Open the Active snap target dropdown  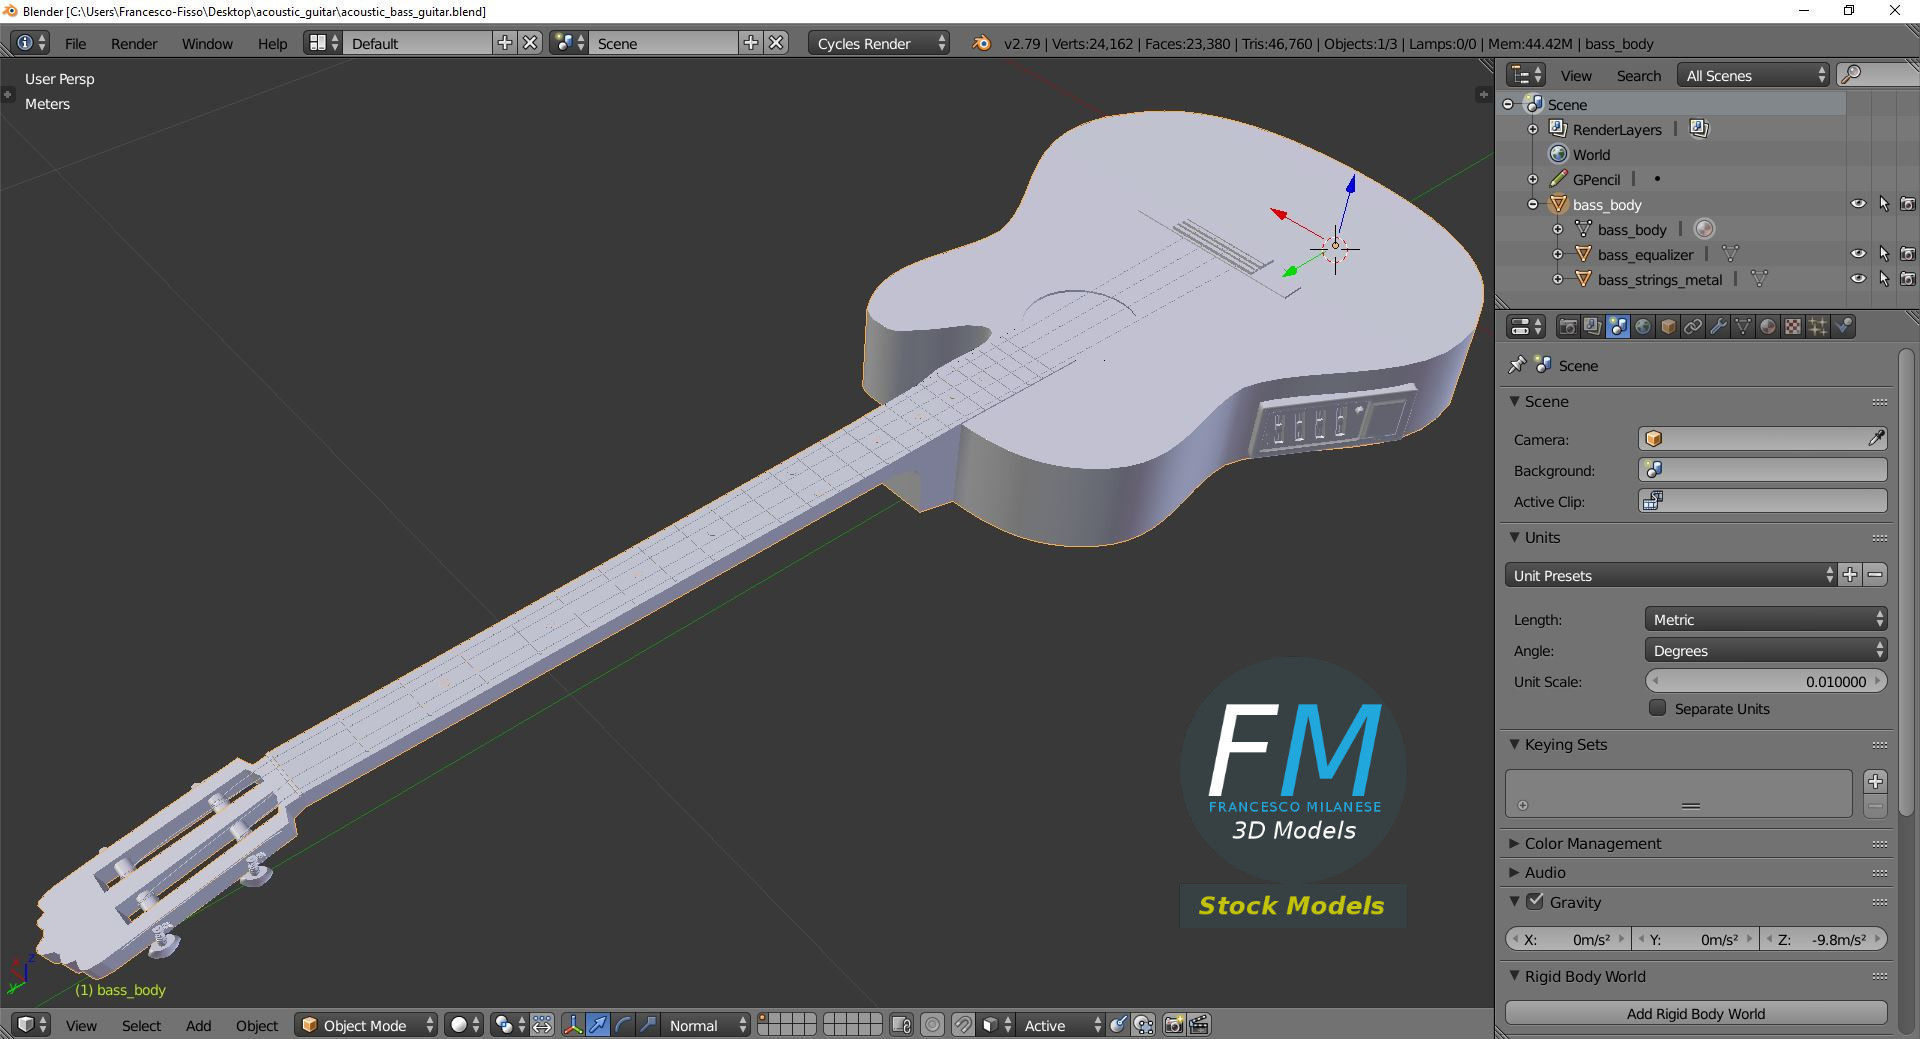[x=1060, y=1025]
